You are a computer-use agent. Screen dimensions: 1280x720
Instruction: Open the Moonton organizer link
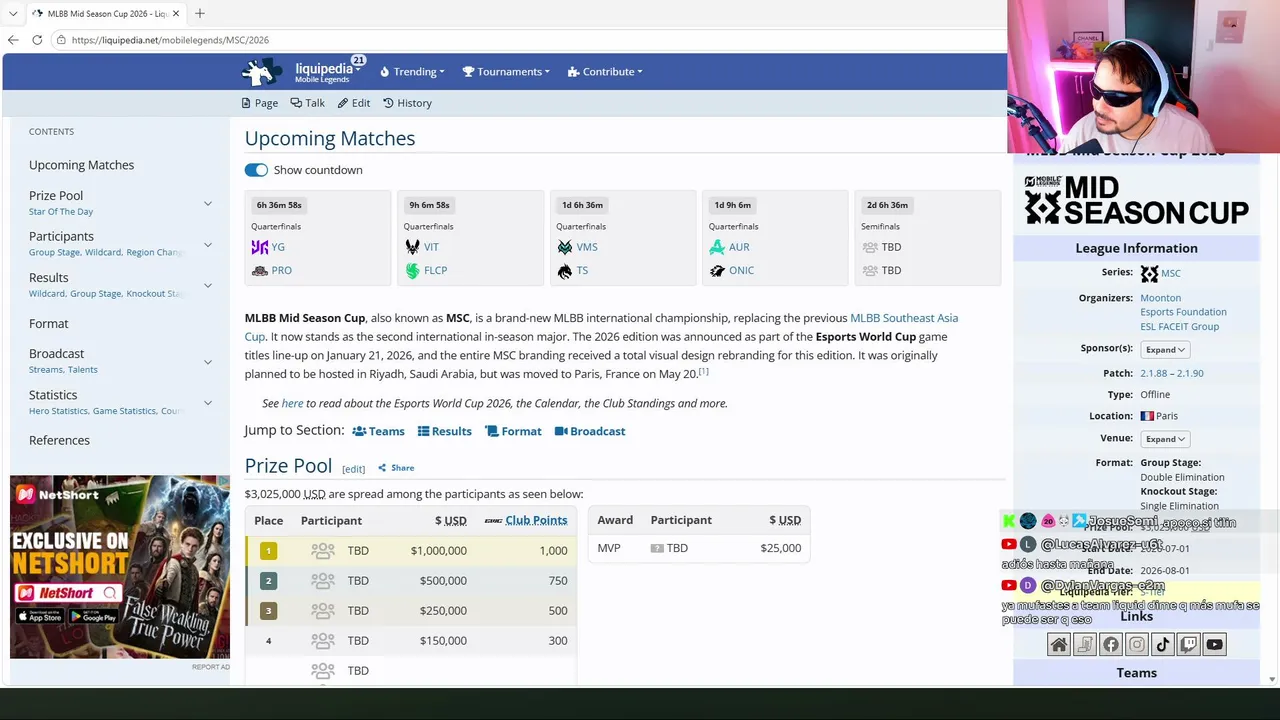pyautogui.click(x=1160, y=298)
